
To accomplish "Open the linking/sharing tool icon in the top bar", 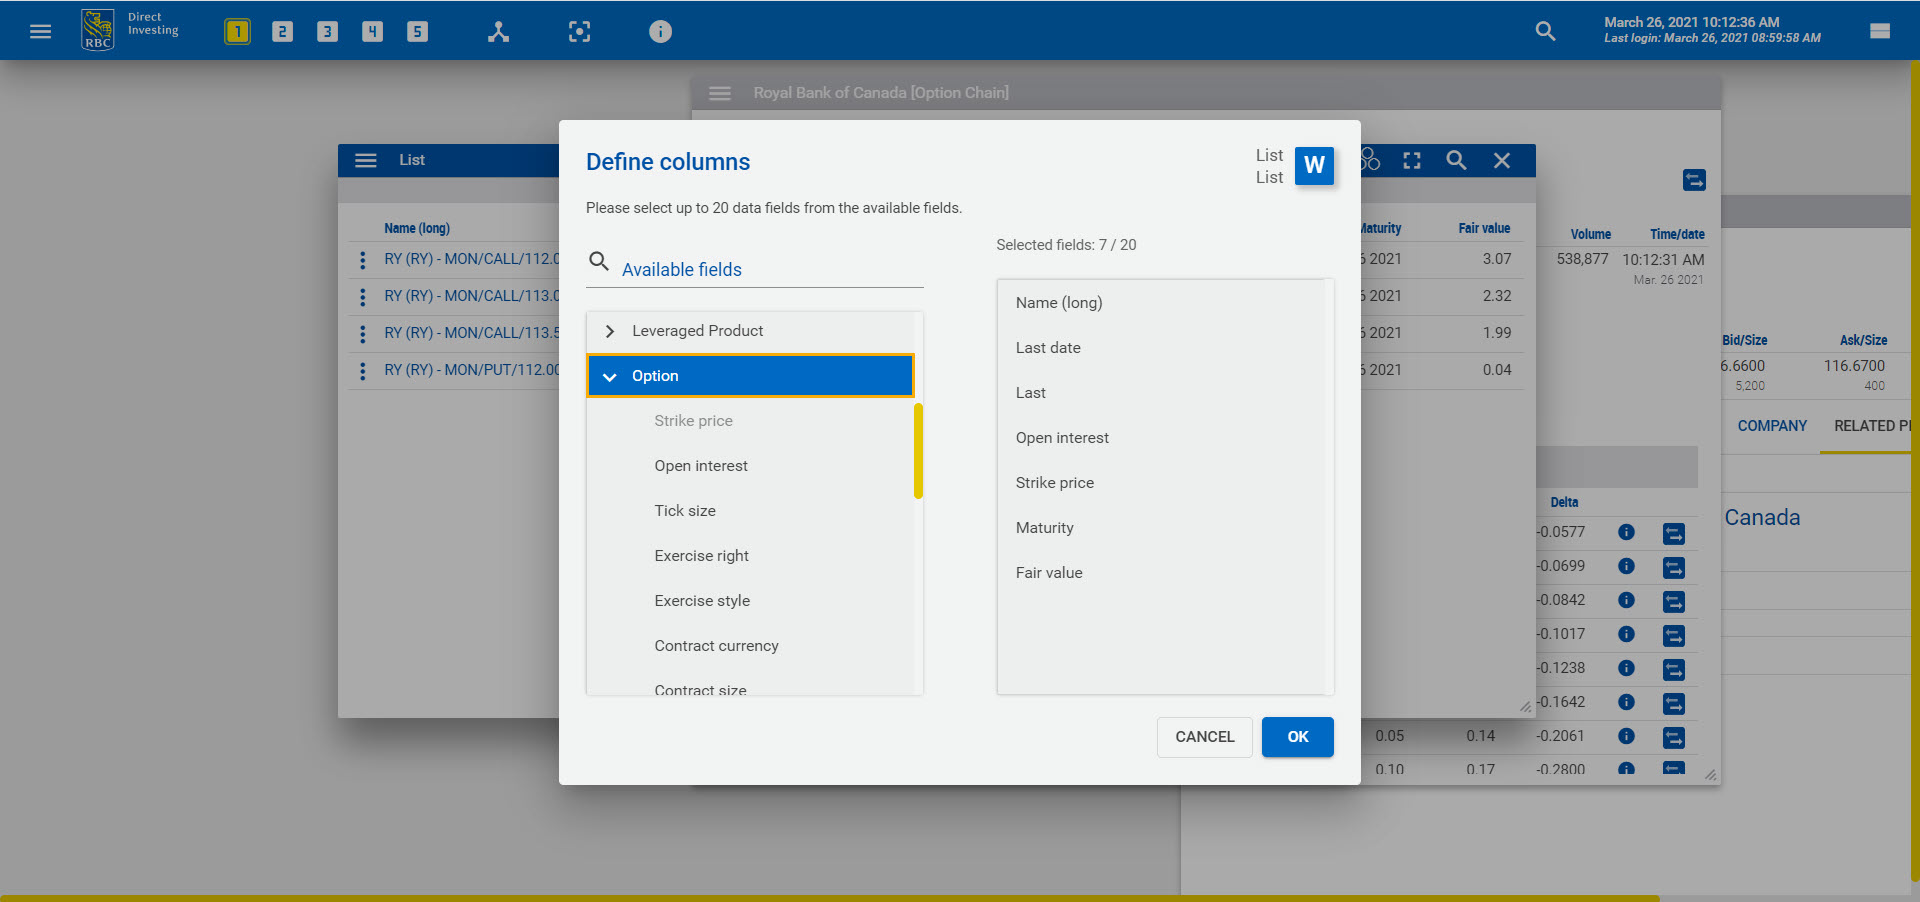I will coord(498,31).
